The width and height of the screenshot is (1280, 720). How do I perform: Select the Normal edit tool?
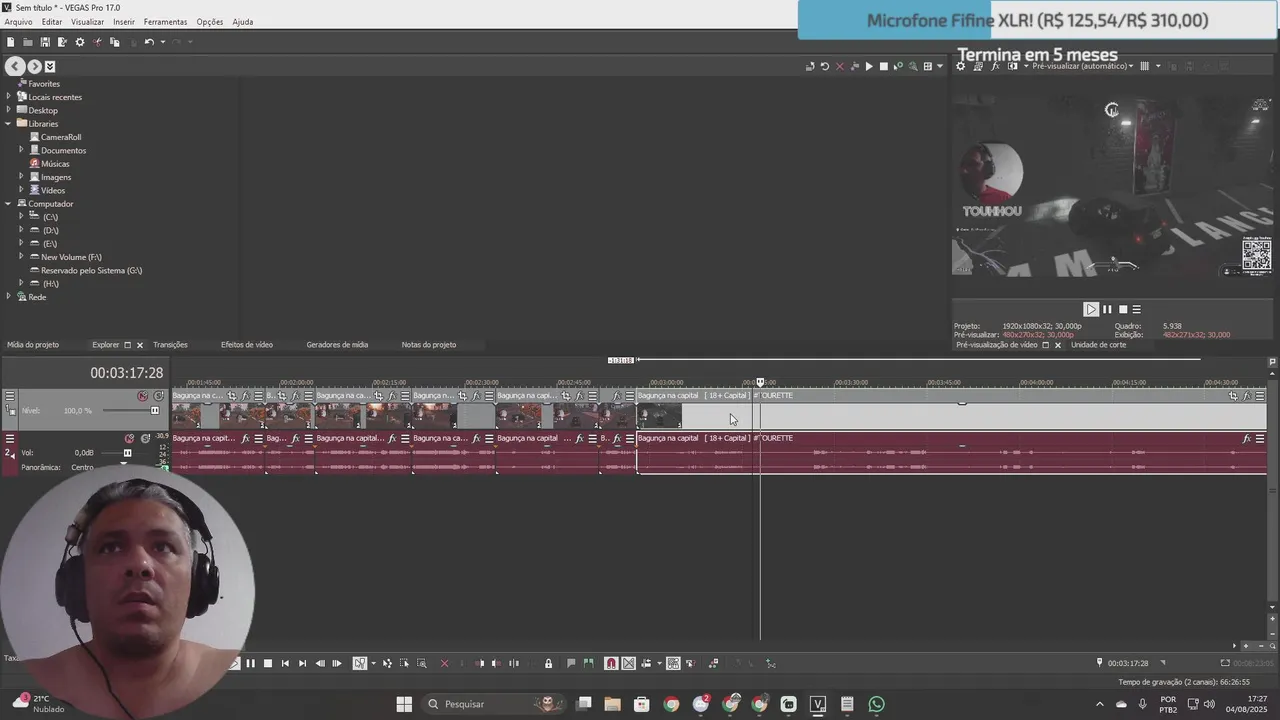point(360,663)
